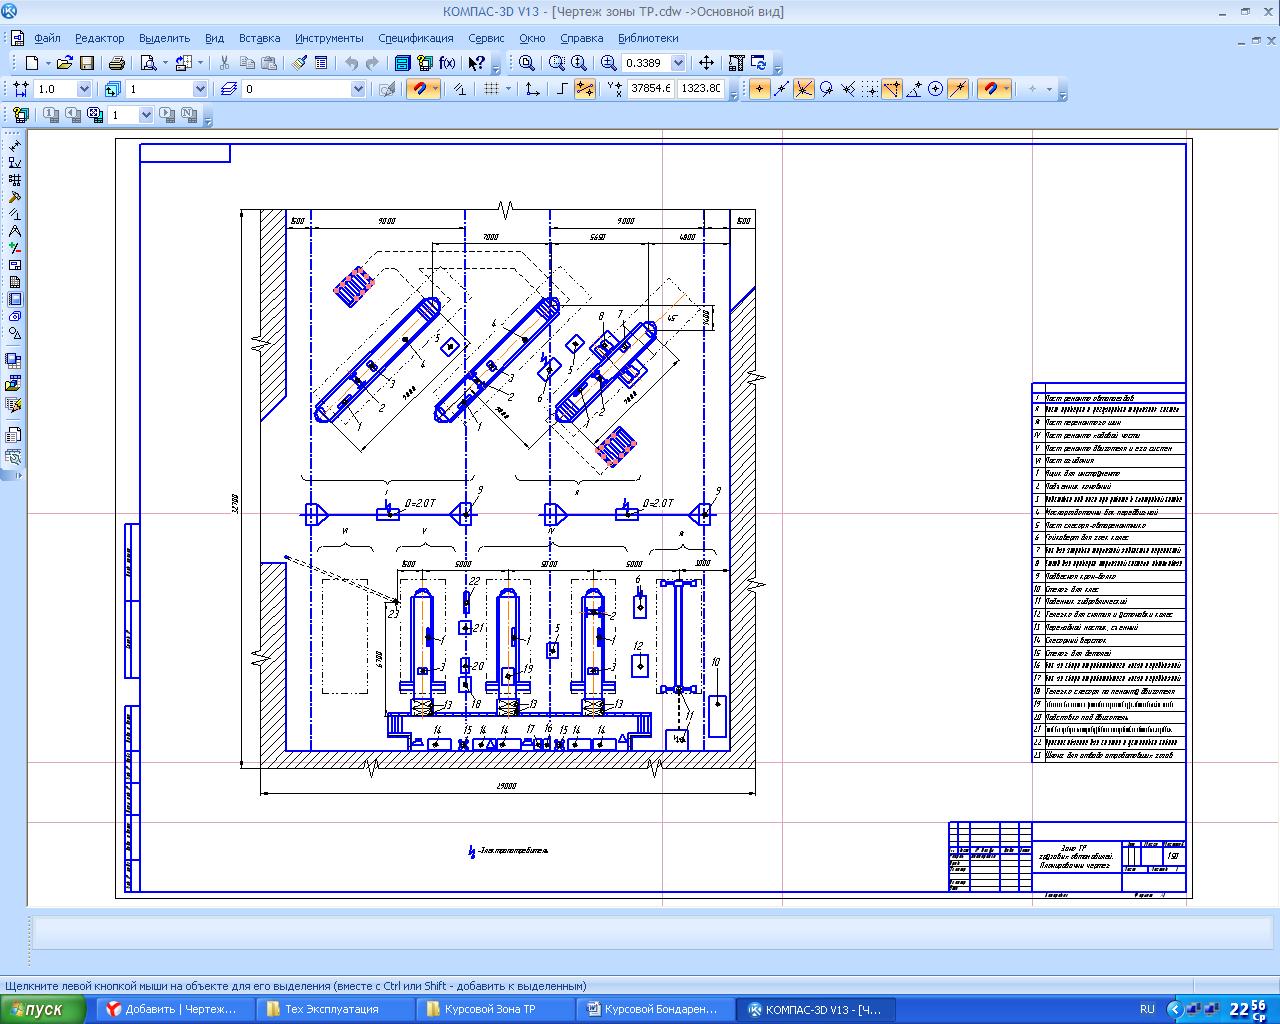Cut selection with the scissors icon
The width and height of the screenshot is (1280, 1024).
click(x=224, y=62)
